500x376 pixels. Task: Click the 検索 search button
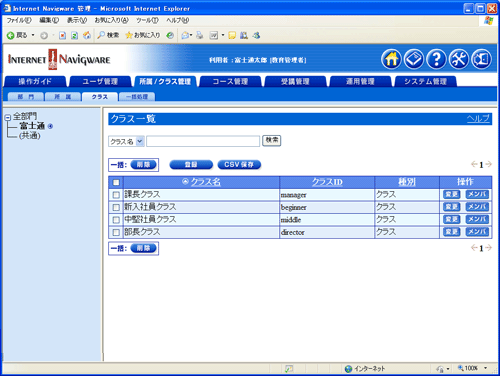click(272, 141)
